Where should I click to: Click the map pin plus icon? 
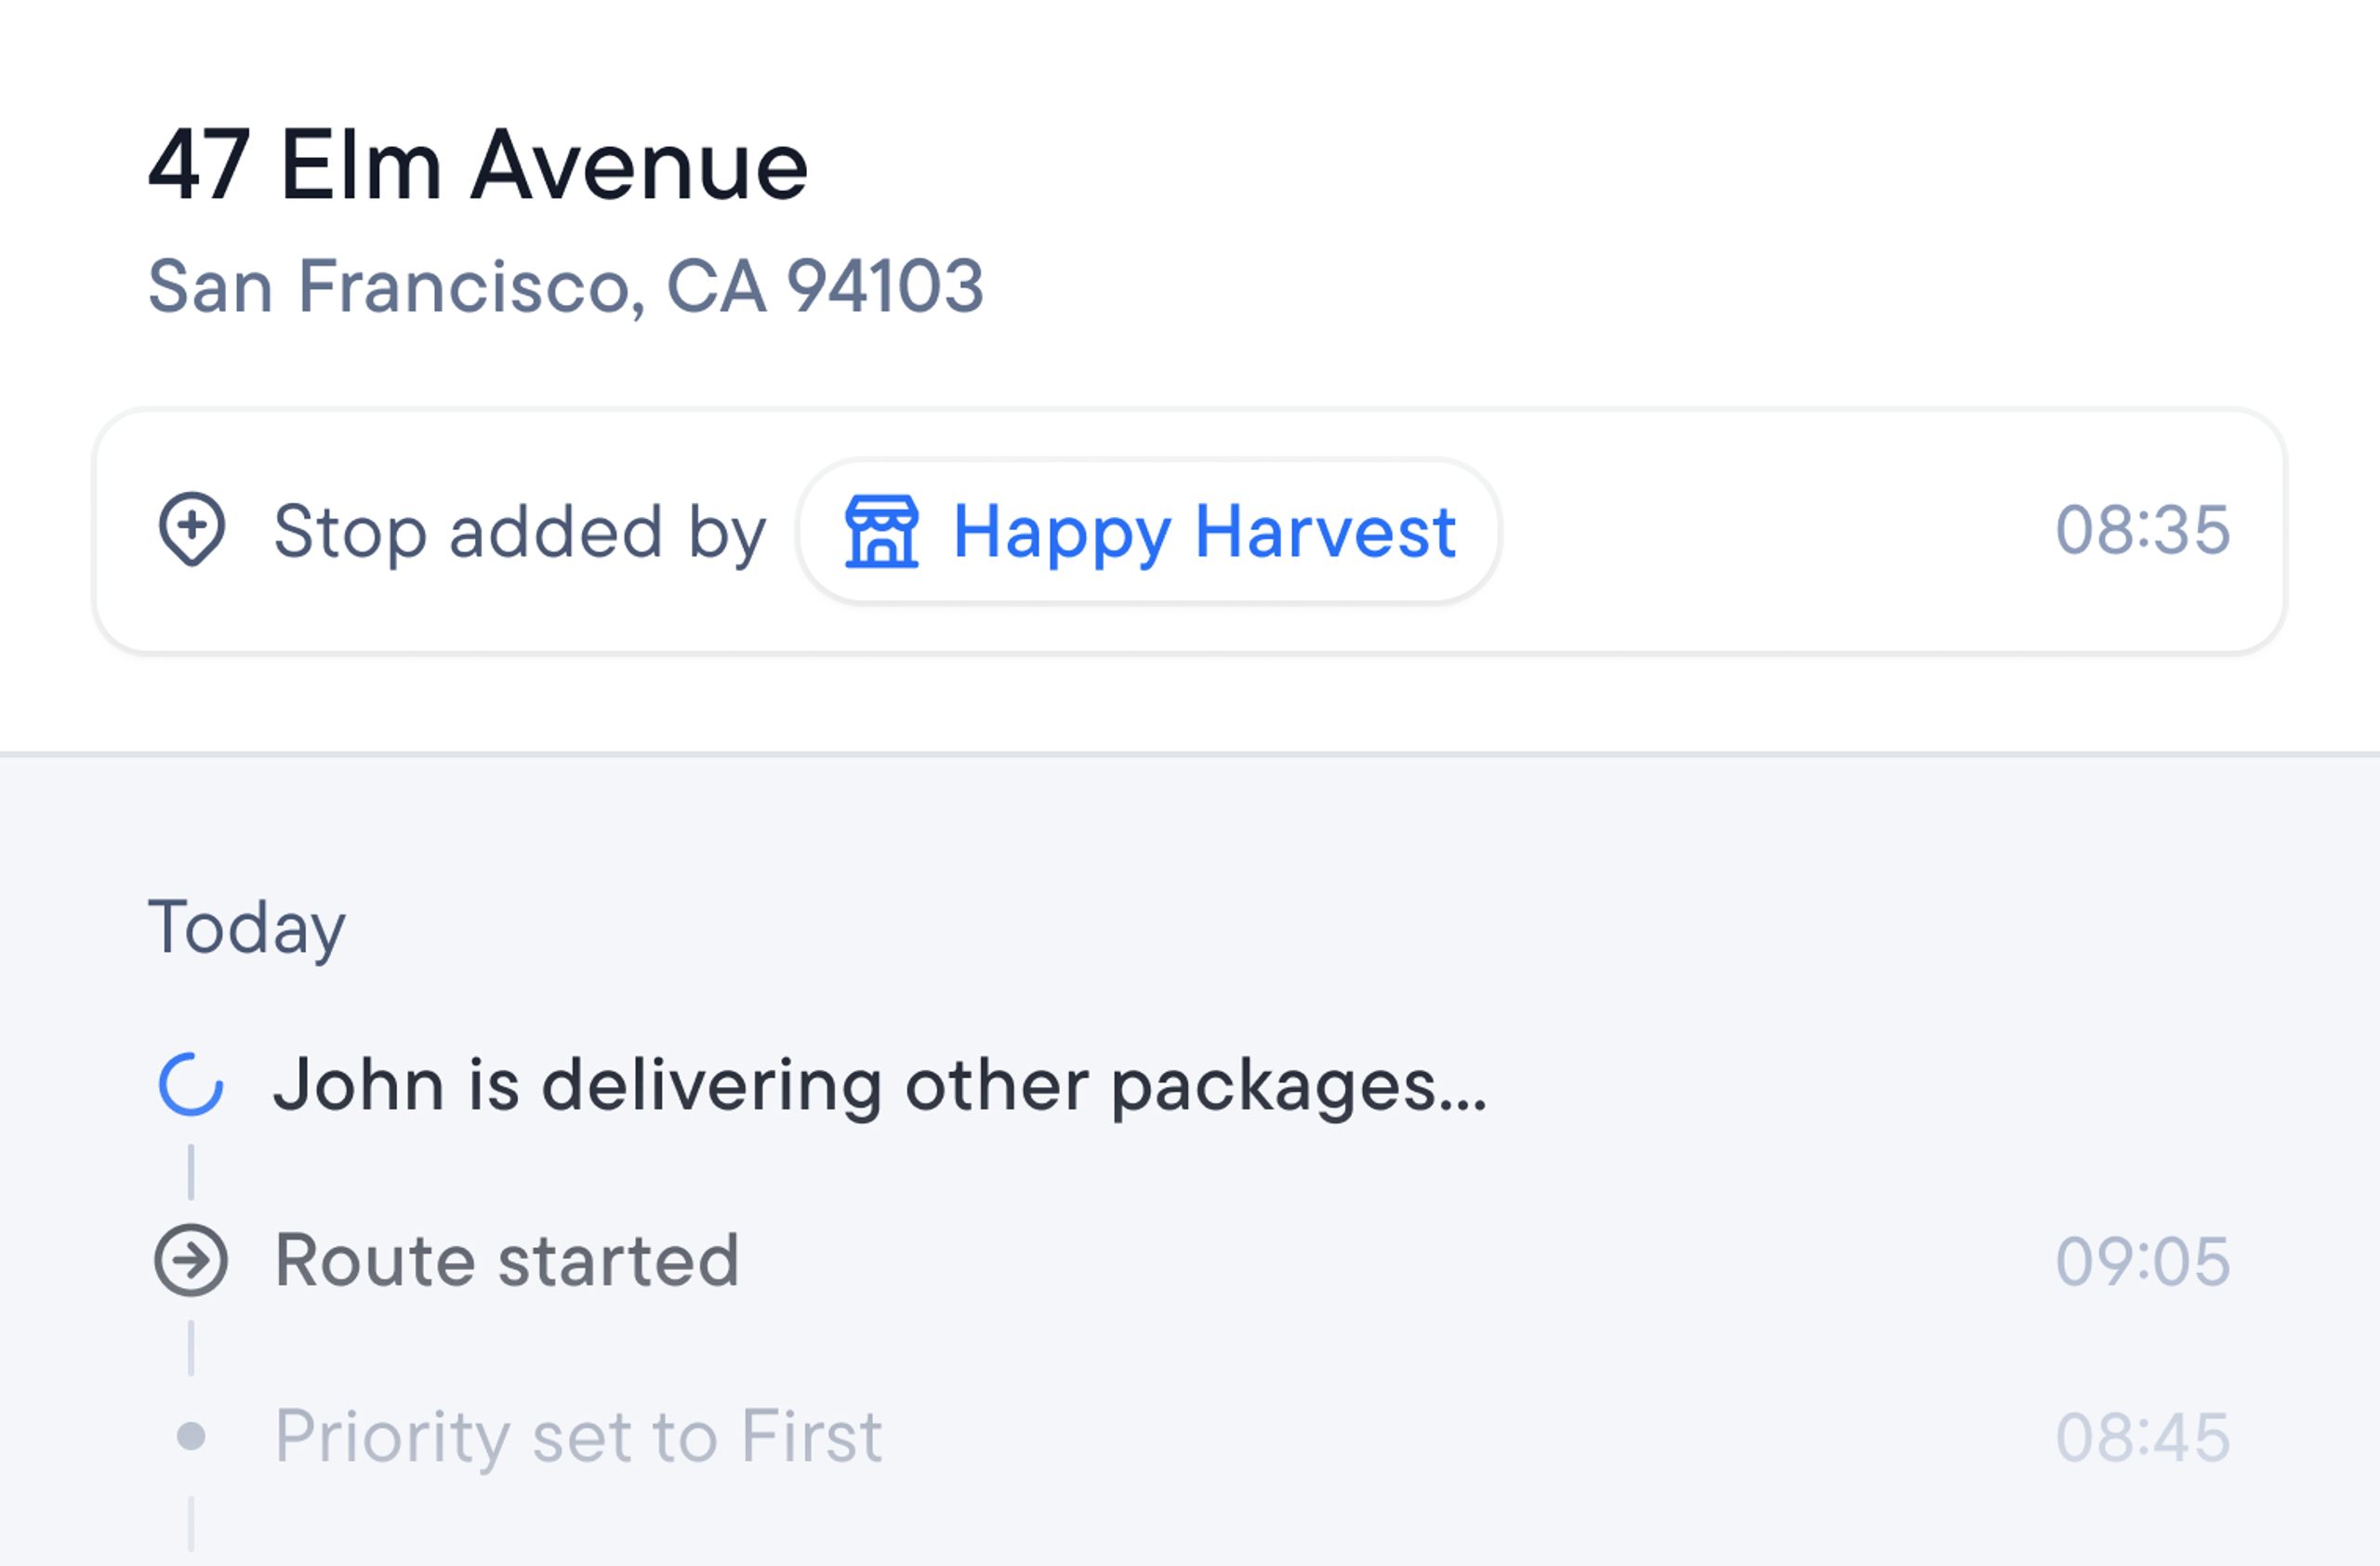point(191,529)
